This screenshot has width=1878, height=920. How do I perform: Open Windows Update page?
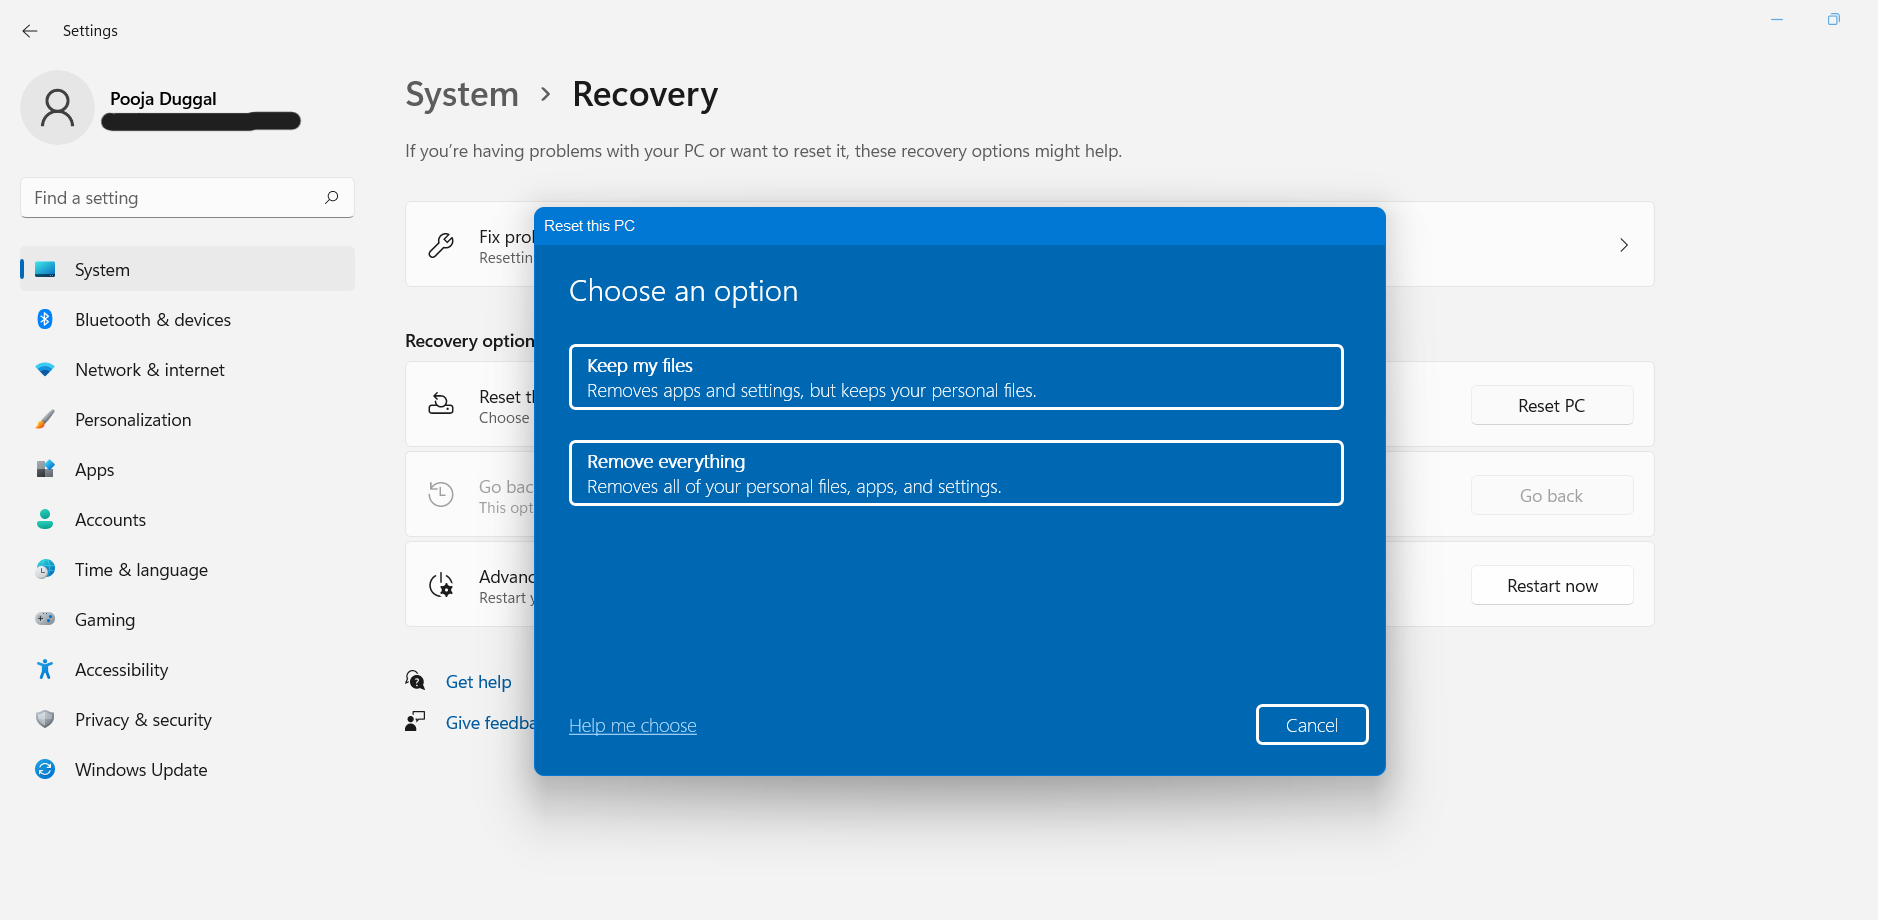[187, 769]
